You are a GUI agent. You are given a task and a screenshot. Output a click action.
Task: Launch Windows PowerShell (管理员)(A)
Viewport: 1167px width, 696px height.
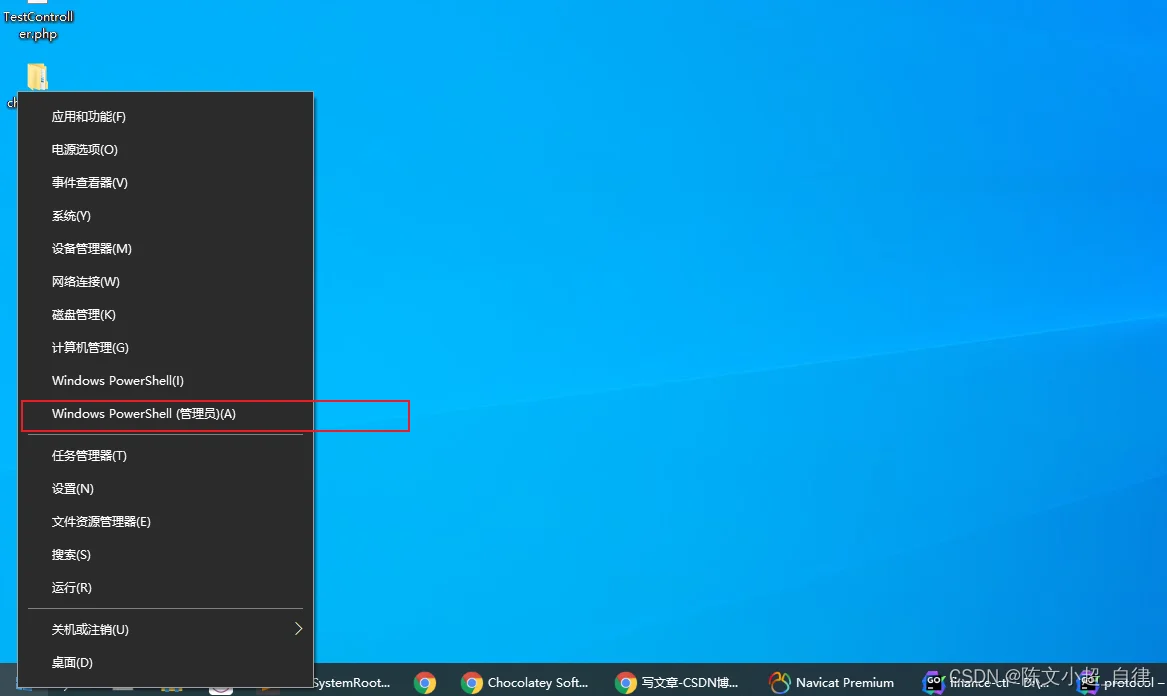point(165,414)
